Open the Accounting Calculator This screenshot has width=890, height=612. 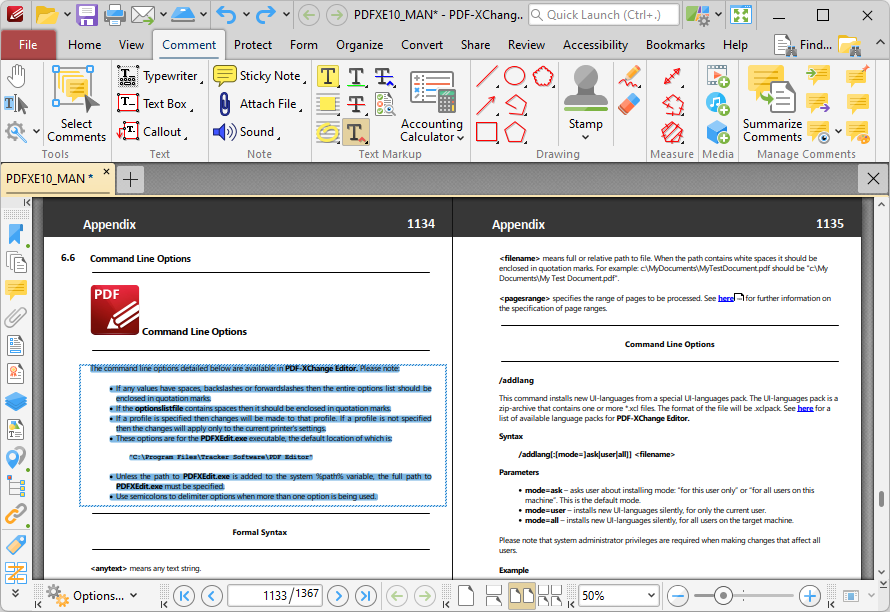click(x=434, y=100)
